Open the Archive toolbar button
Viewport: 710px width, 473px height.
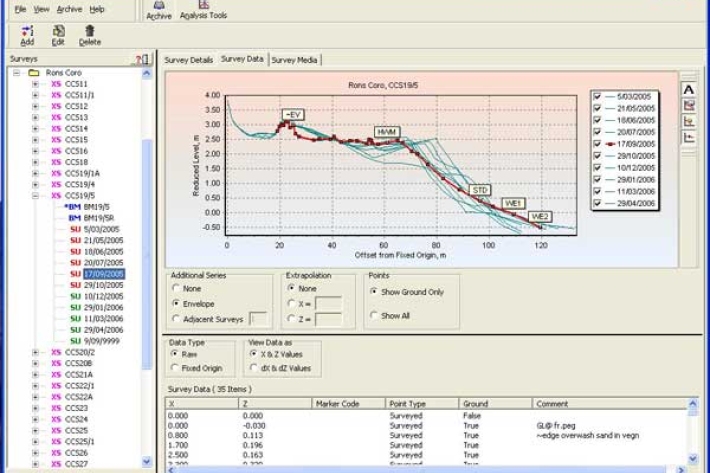tap(158, 10)
